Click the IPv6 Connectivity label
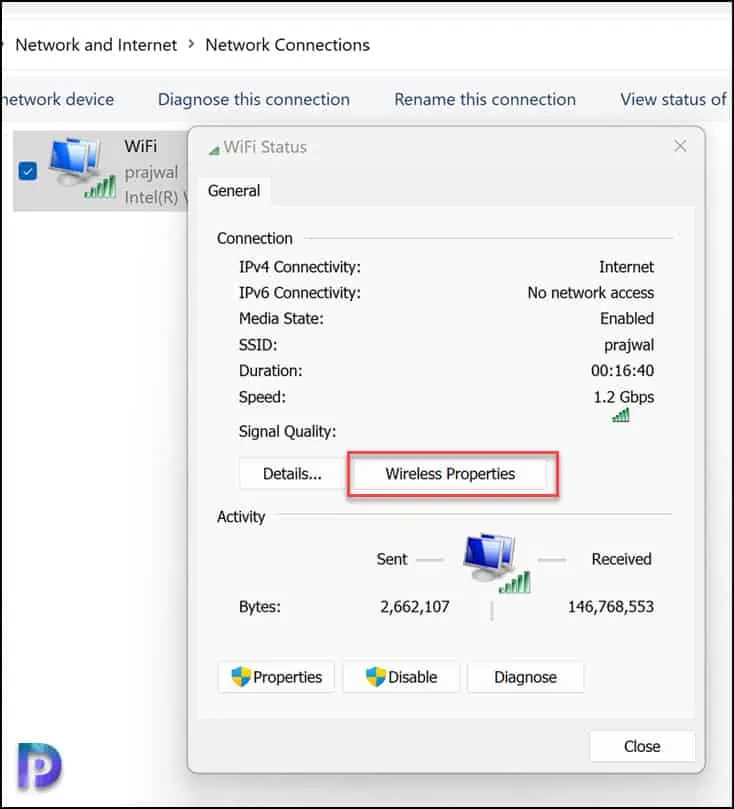 click(300, 293)
